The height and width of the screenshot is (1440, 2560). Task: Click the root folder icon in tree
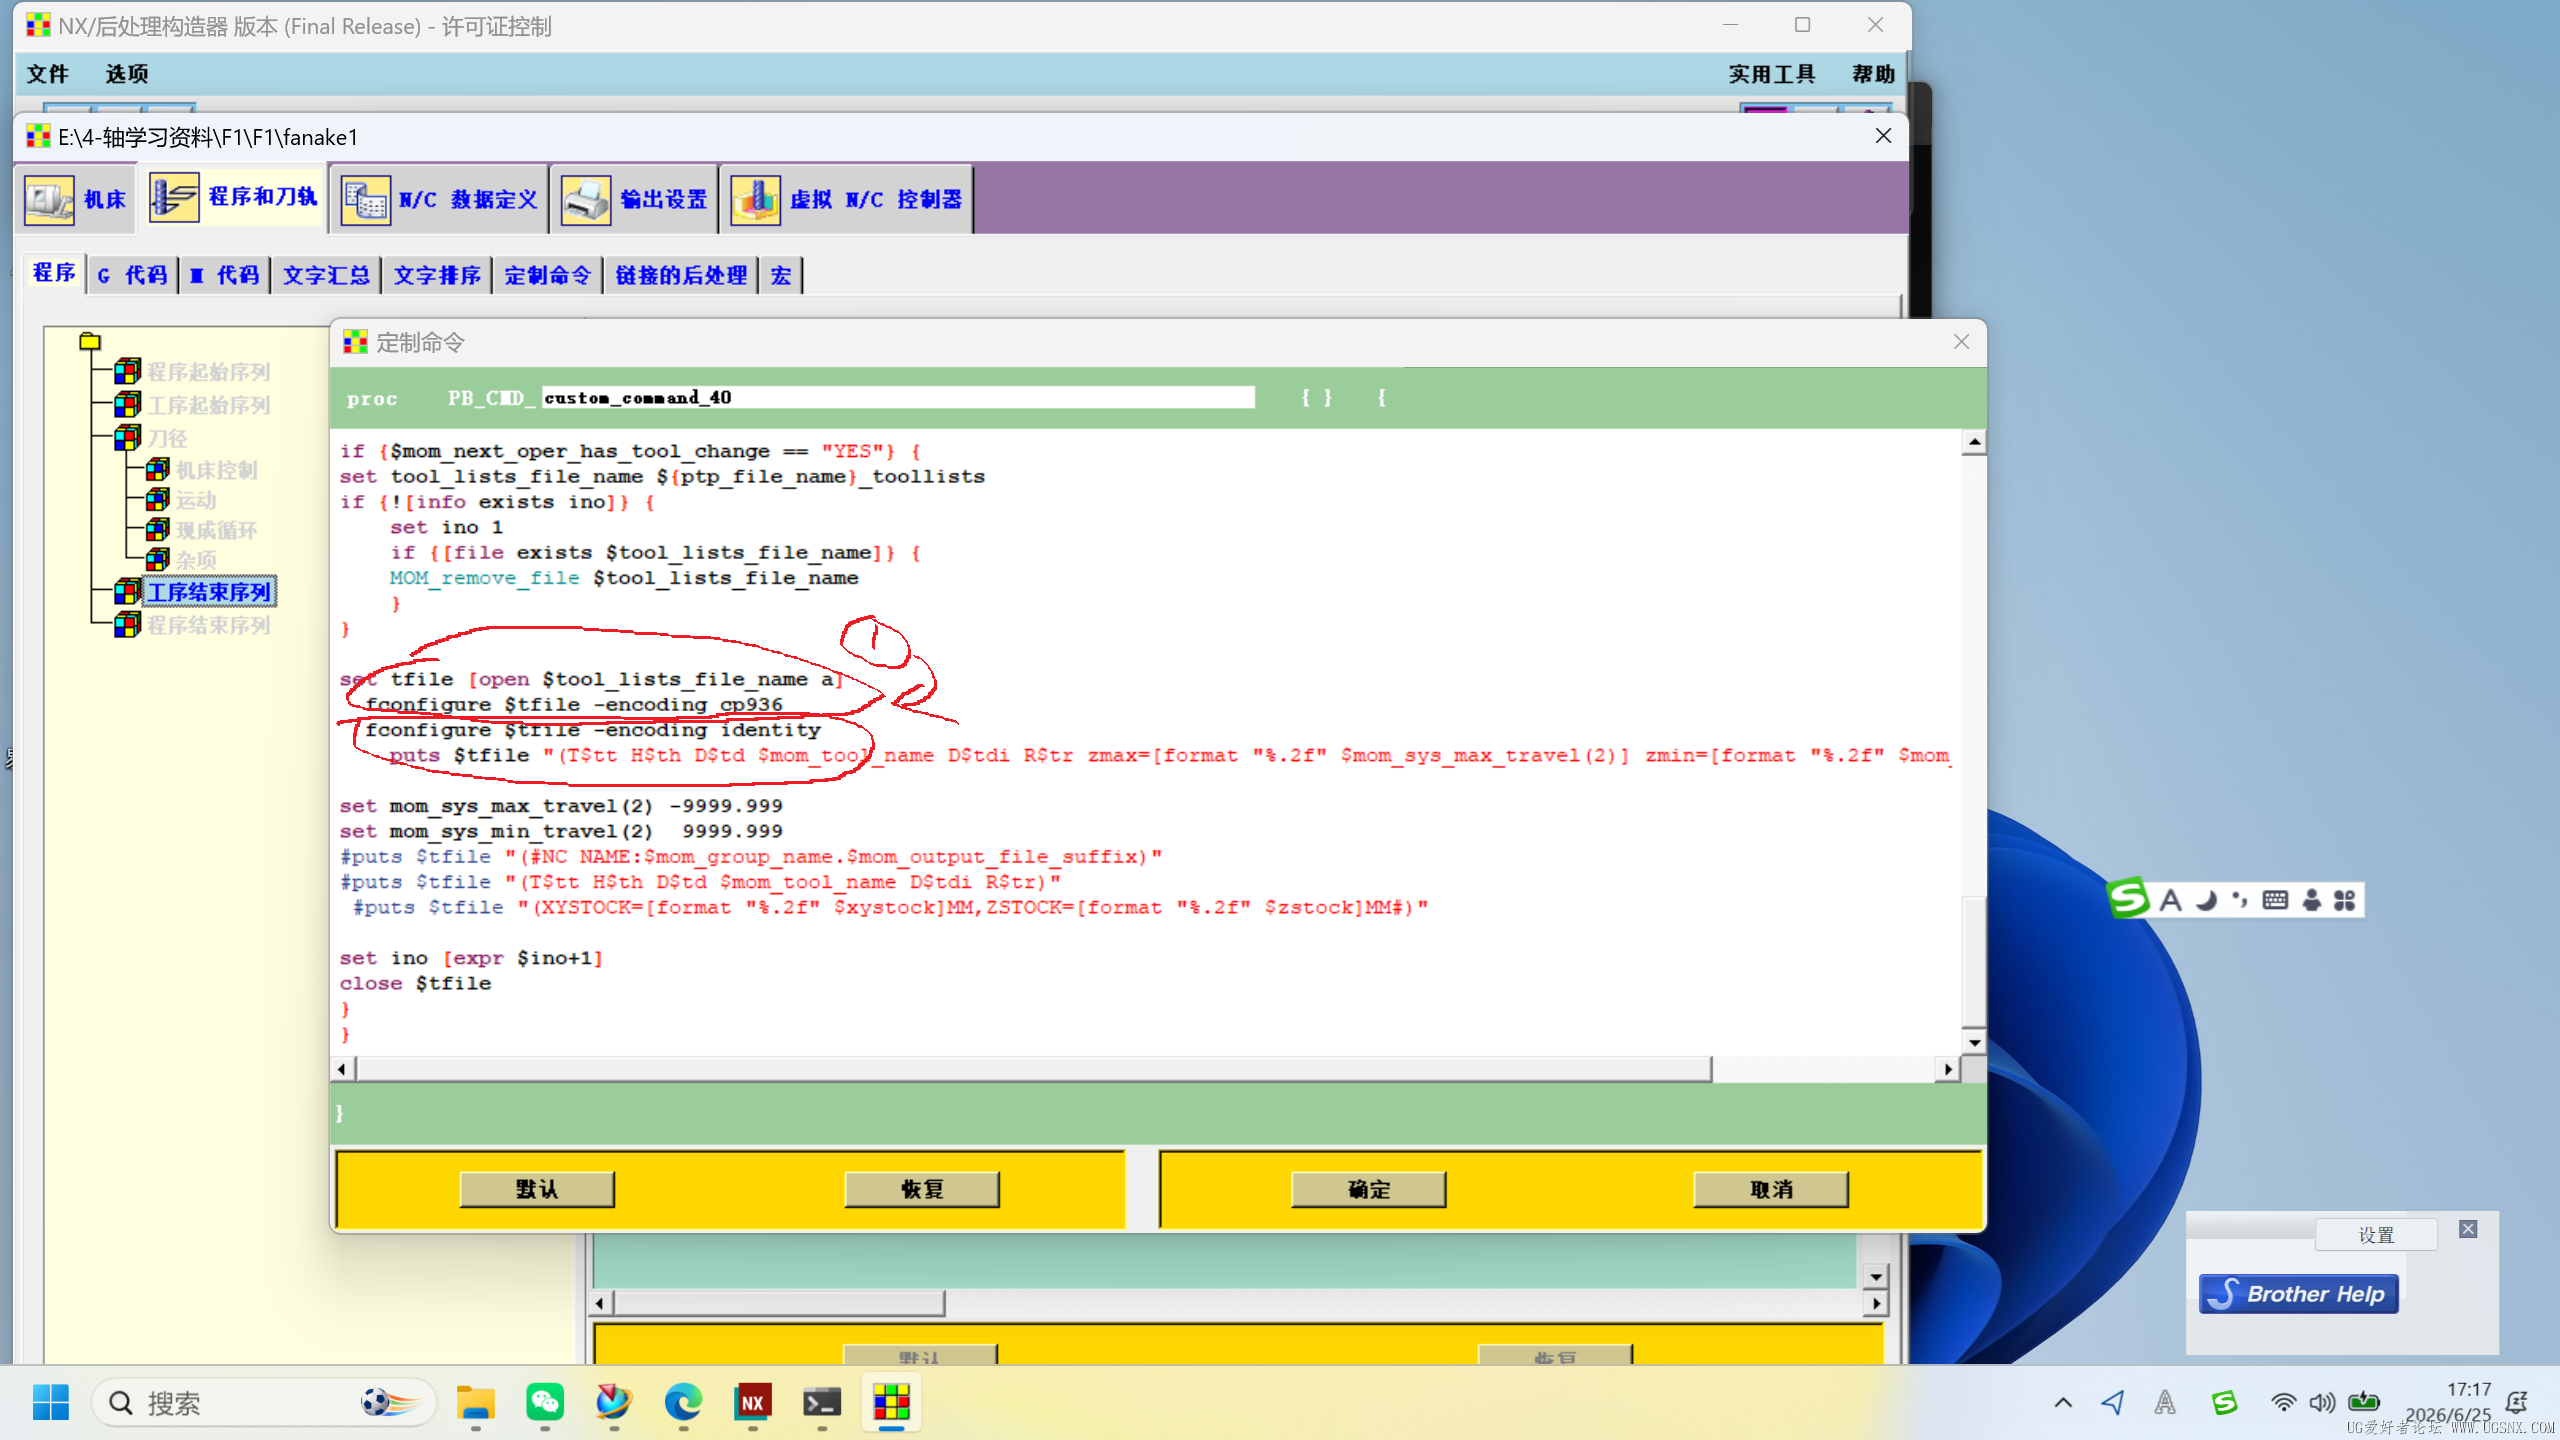tap(90, 341)
